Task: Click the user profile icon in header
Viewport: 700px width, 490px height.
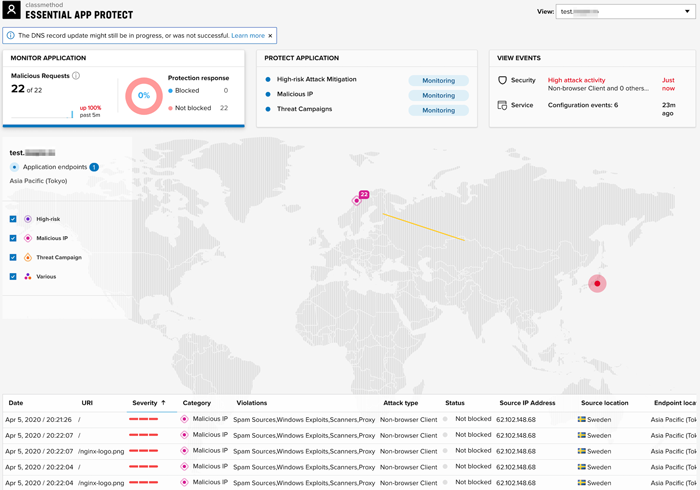Action: coord(11,11)
